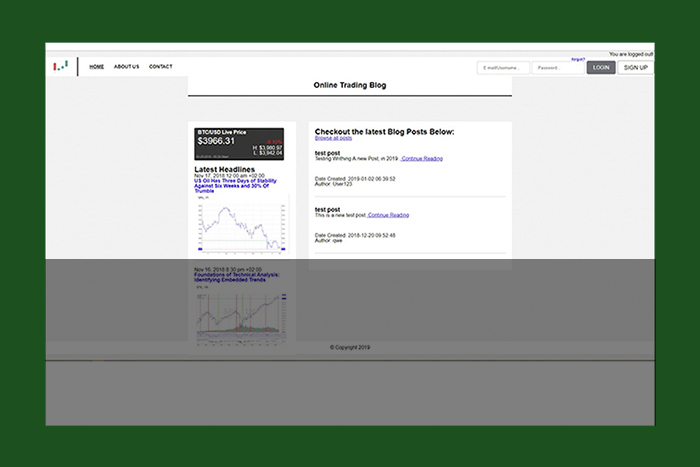Continue Reading the new test post
The width and height of the screenshot is (700, 467).
click(x=388, y=215)
